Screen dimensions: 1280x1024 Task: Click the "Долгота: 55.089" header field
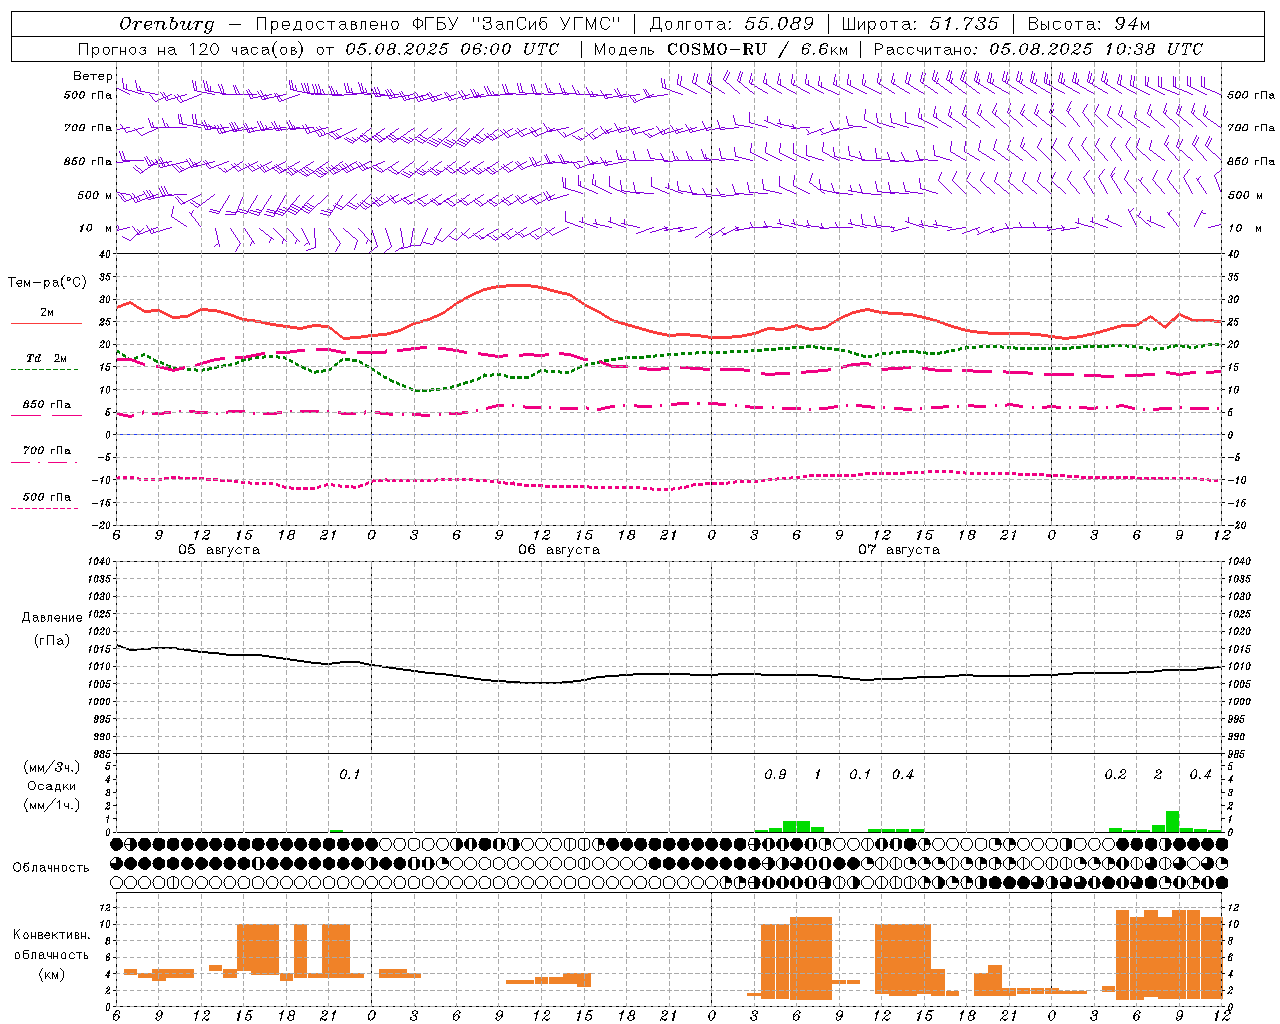pyautogui.click(x=732, y=24)
